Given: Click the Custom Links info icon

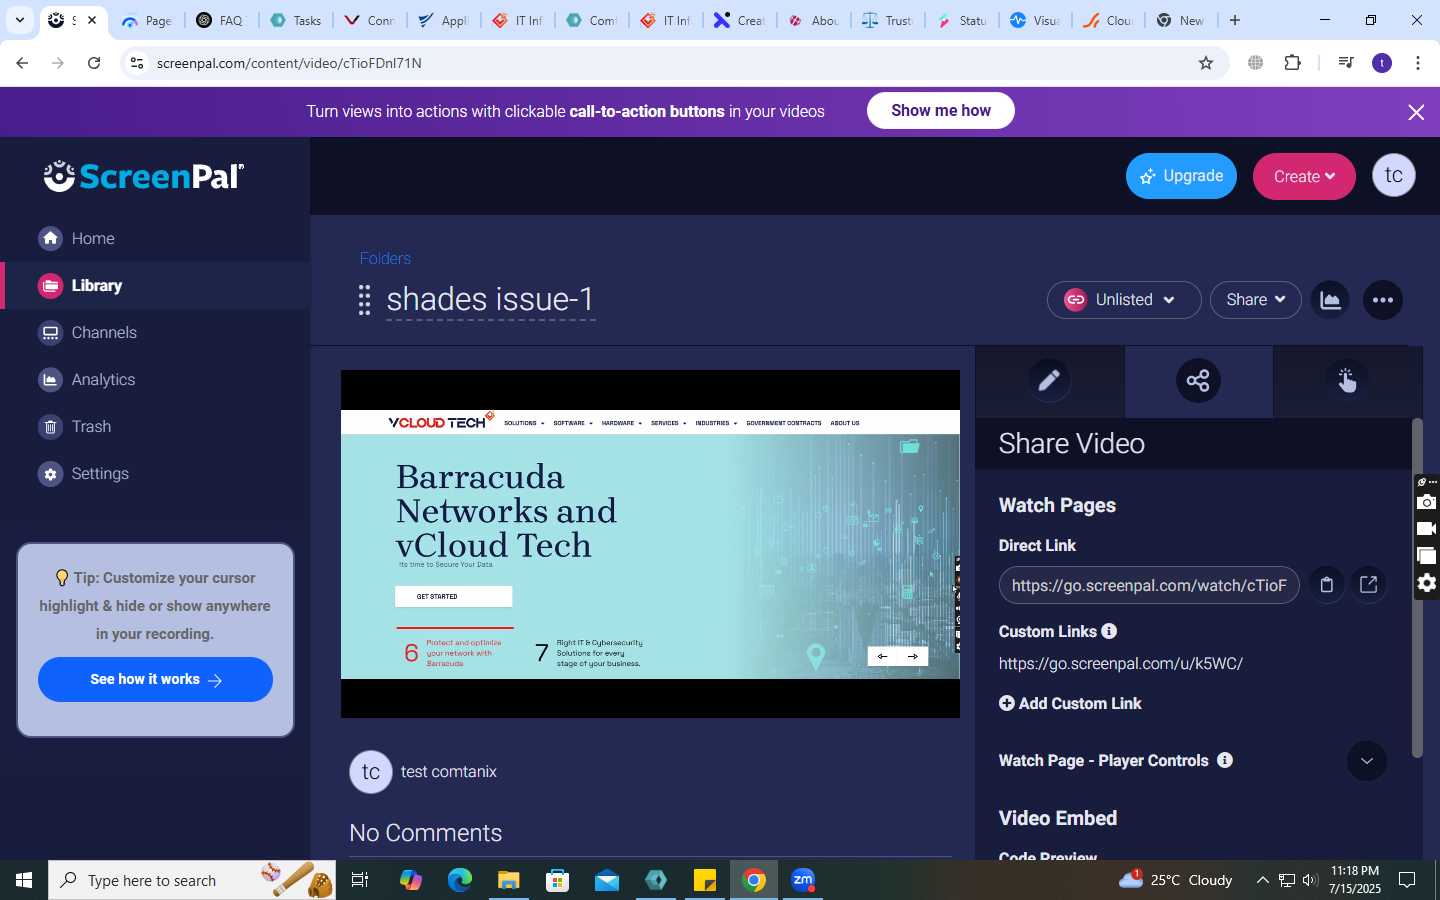Looking at the screenshot, I should click(x=1109, y=631).
